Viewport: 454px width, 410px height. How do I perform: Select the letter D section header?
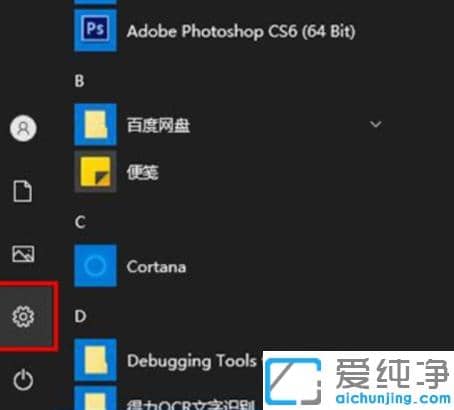pos(80,316)
